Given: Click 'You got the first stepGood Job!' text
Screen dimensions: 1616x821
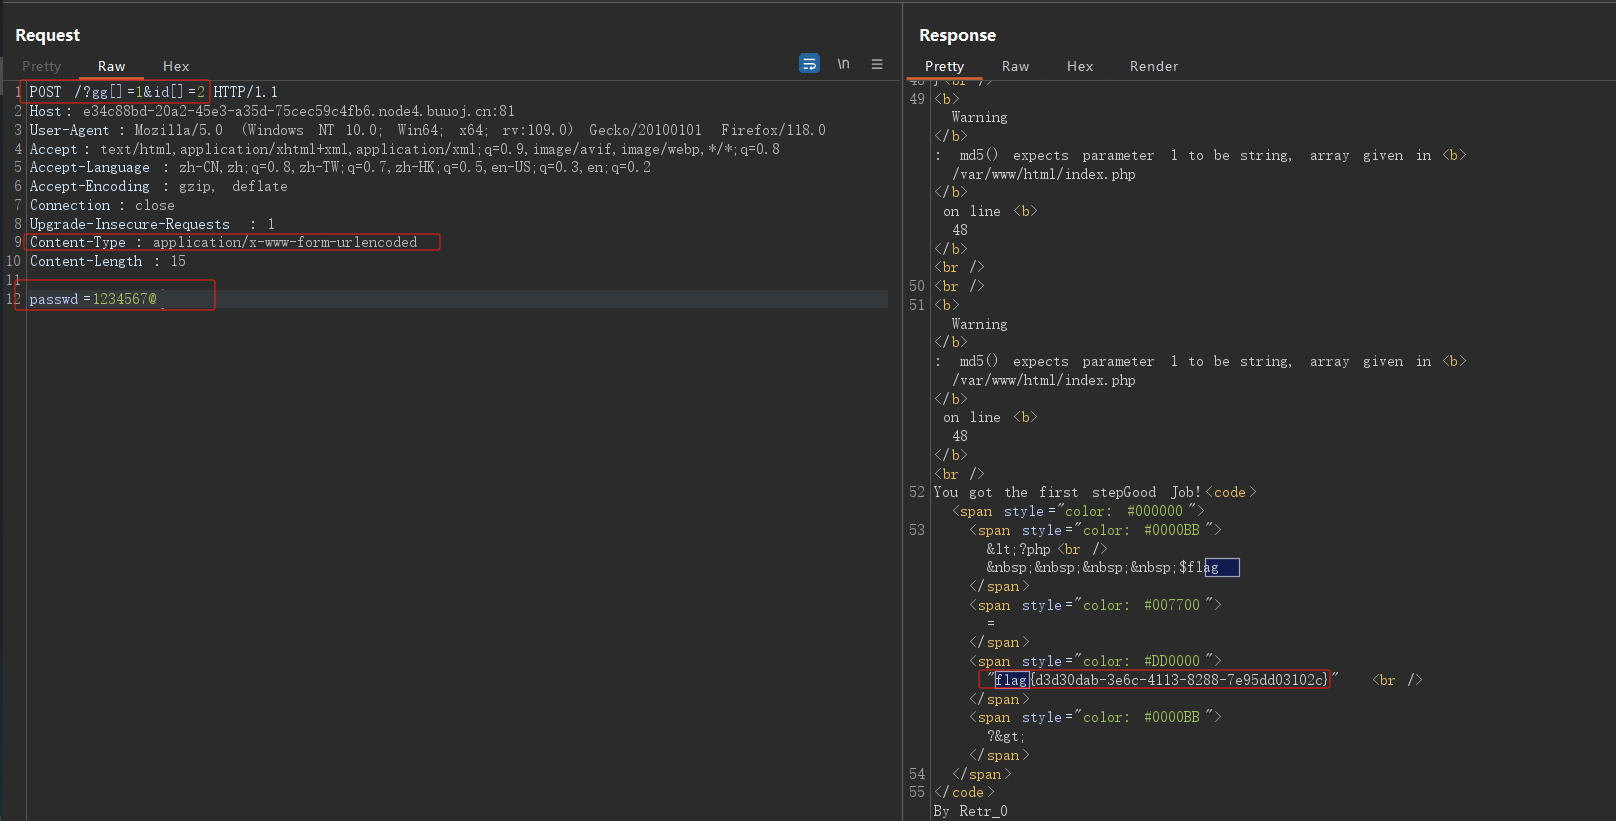Looking at the screenshot, I should coord(1067,492).
